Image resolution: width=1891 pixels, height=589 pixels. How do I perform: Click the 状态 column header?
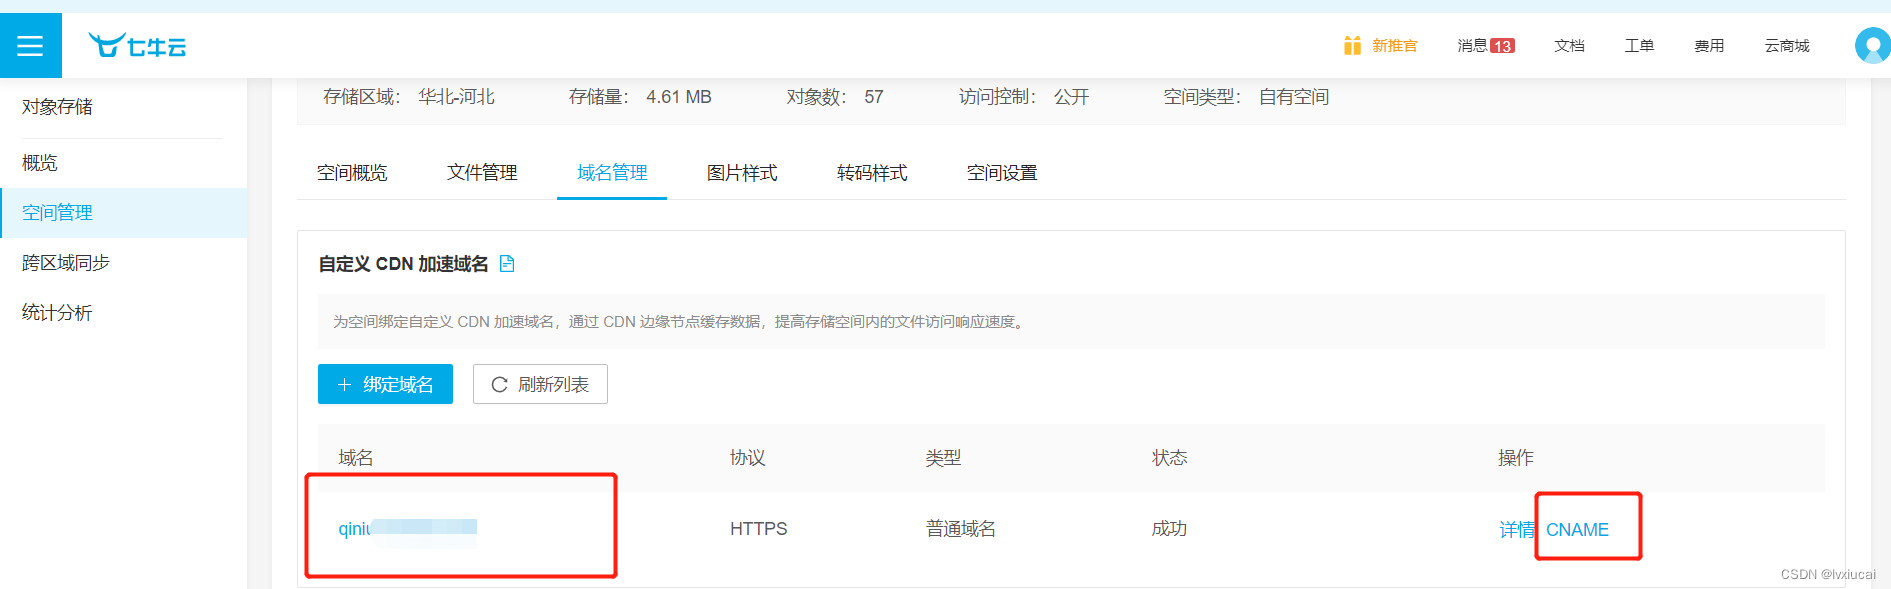(x=1169, y=458)
